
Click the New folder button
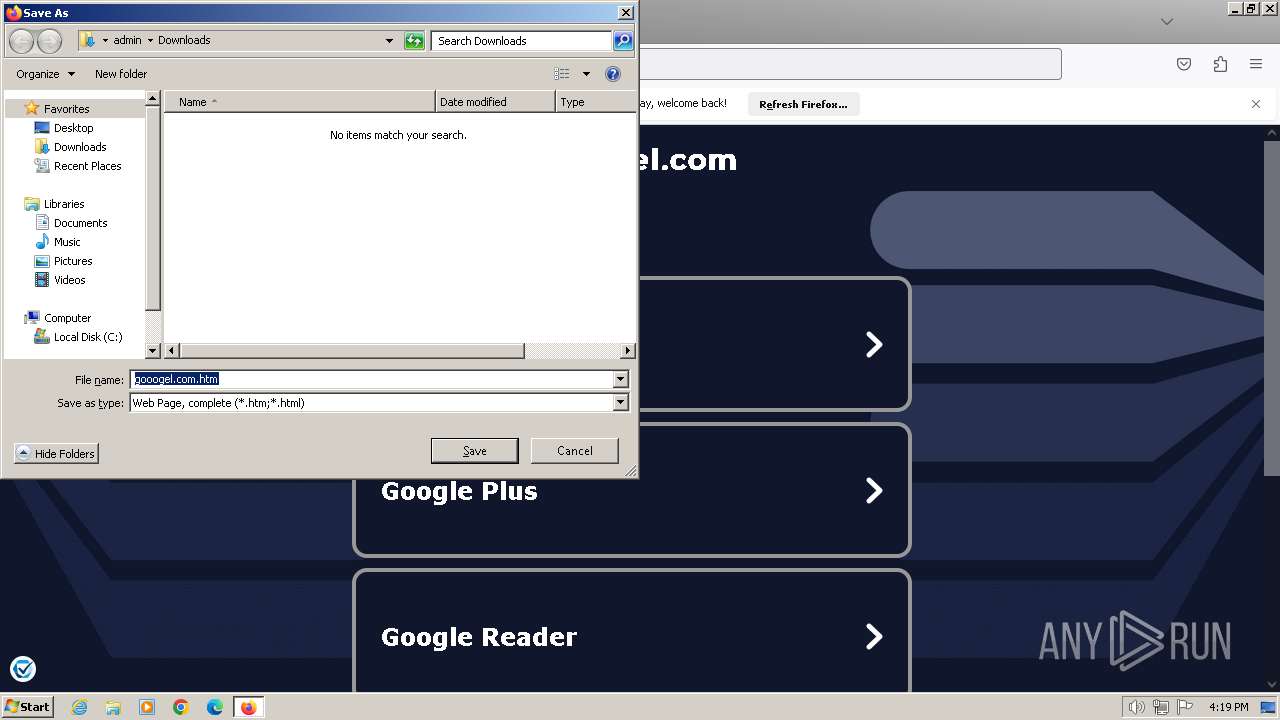[121, 74]
